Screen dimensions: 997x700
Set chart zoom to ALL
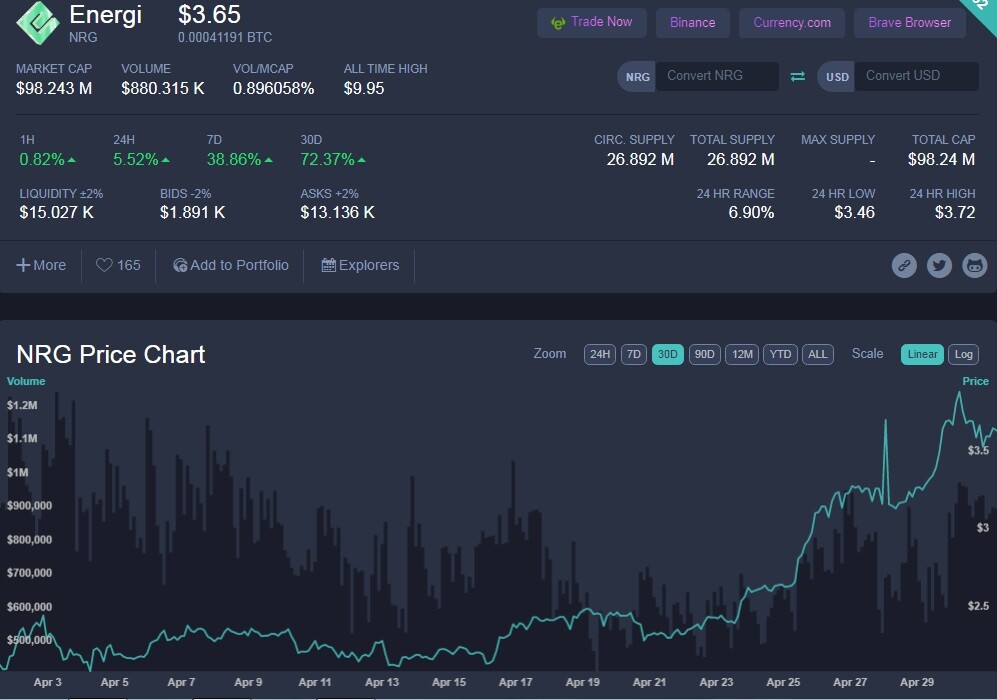tap(818, 354)
